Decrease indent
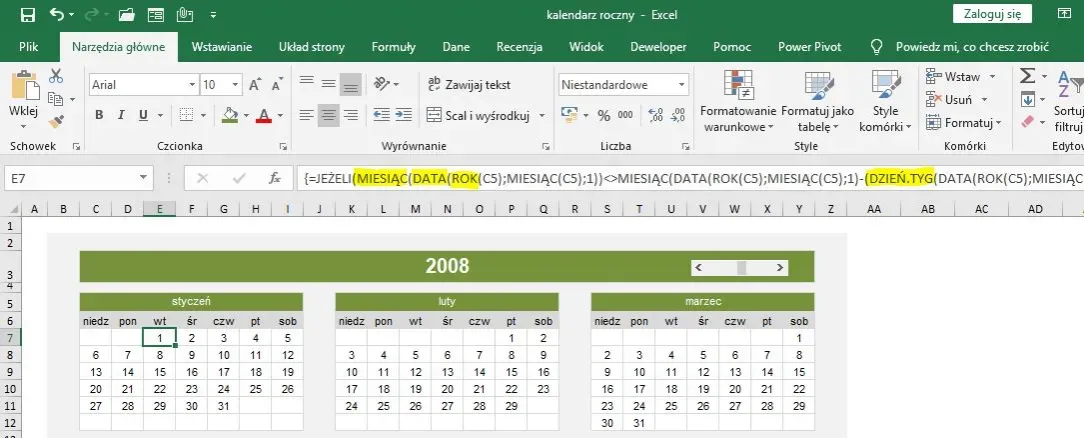Screen dimensions: 1084x438 coord(381,115)
